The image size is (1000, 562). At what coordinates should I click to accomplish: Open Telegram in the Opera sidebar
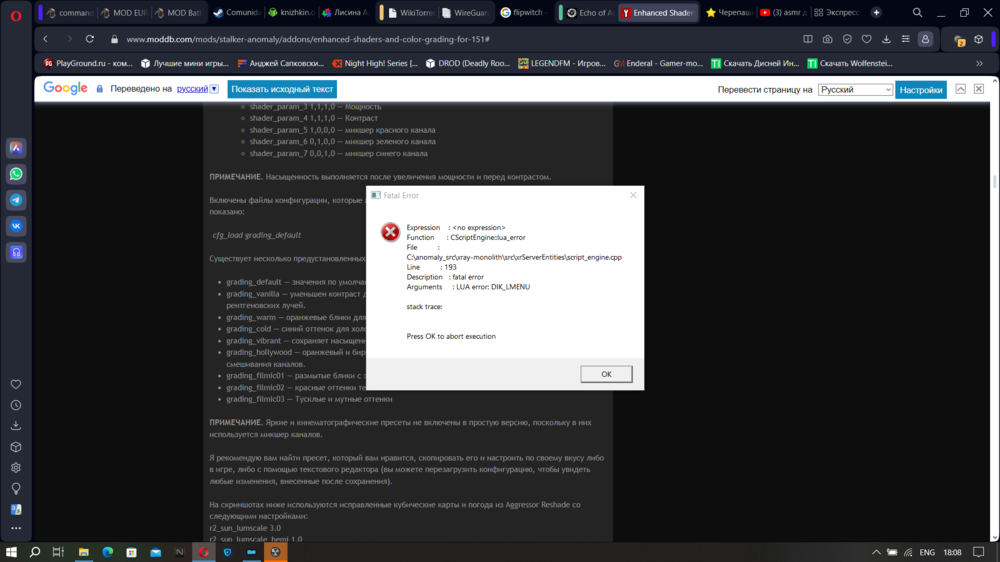(x=16, y=200)
